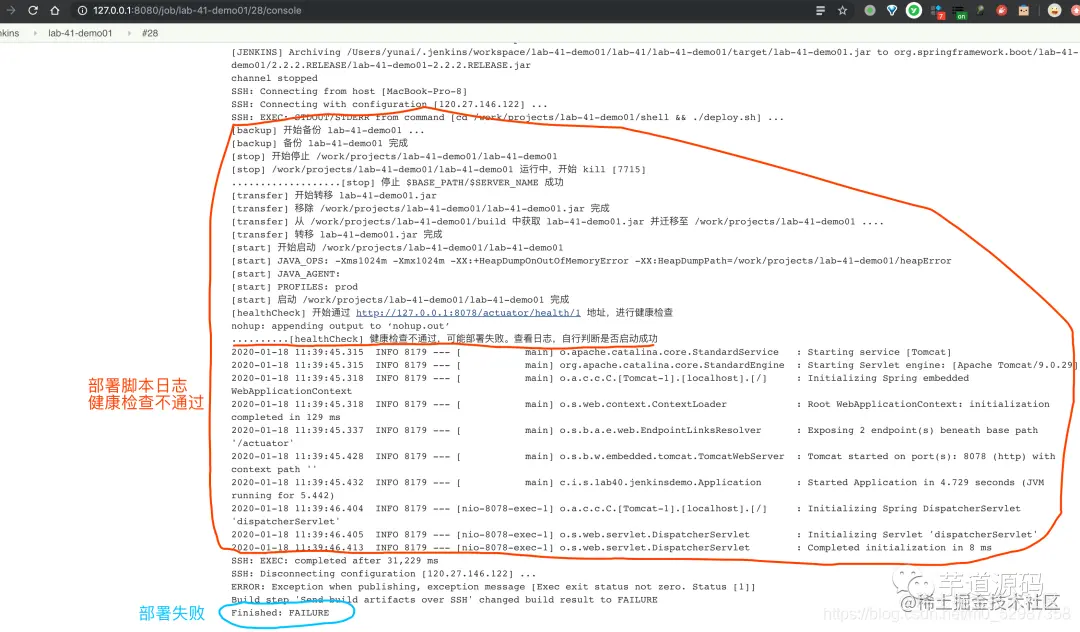Image resolution: width=1080 pixels, height=632 pixels.
Task: Click the forward navigation arrow
Action: click(x=10, y=10)
